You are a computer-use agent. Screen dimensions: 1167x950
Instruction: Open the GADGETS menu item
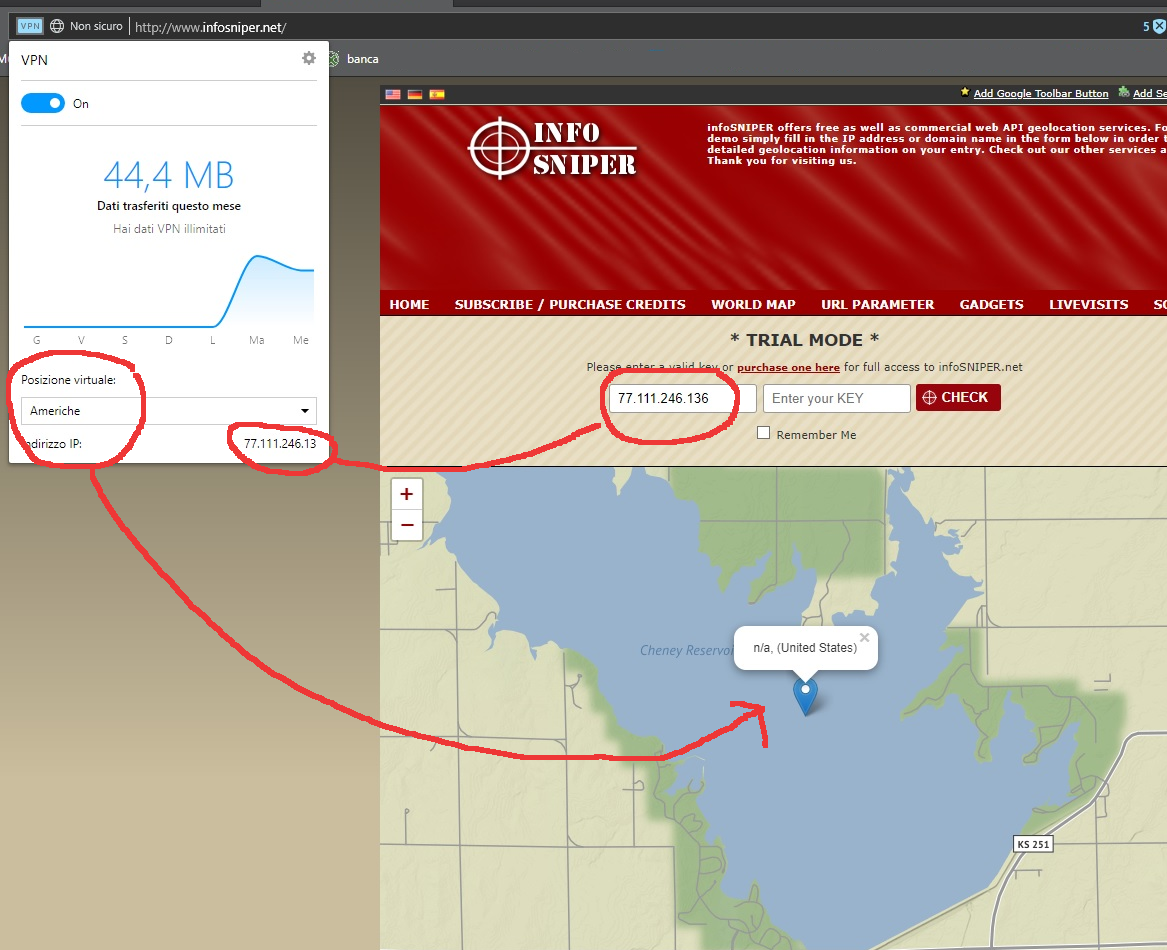tap(991, 305)
